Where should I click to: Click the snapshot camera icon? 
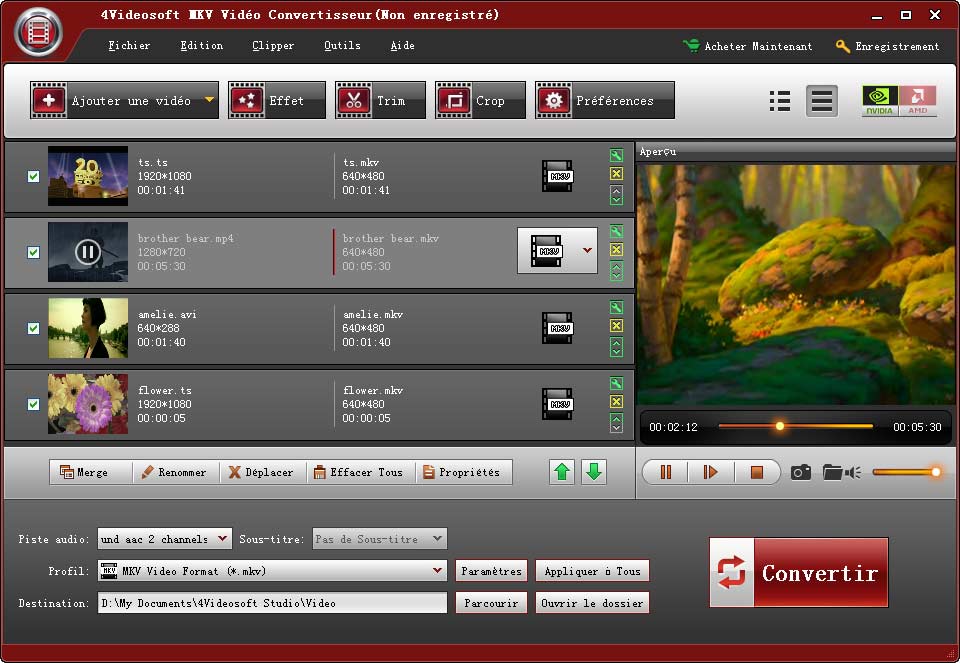[x=801, y=472]
